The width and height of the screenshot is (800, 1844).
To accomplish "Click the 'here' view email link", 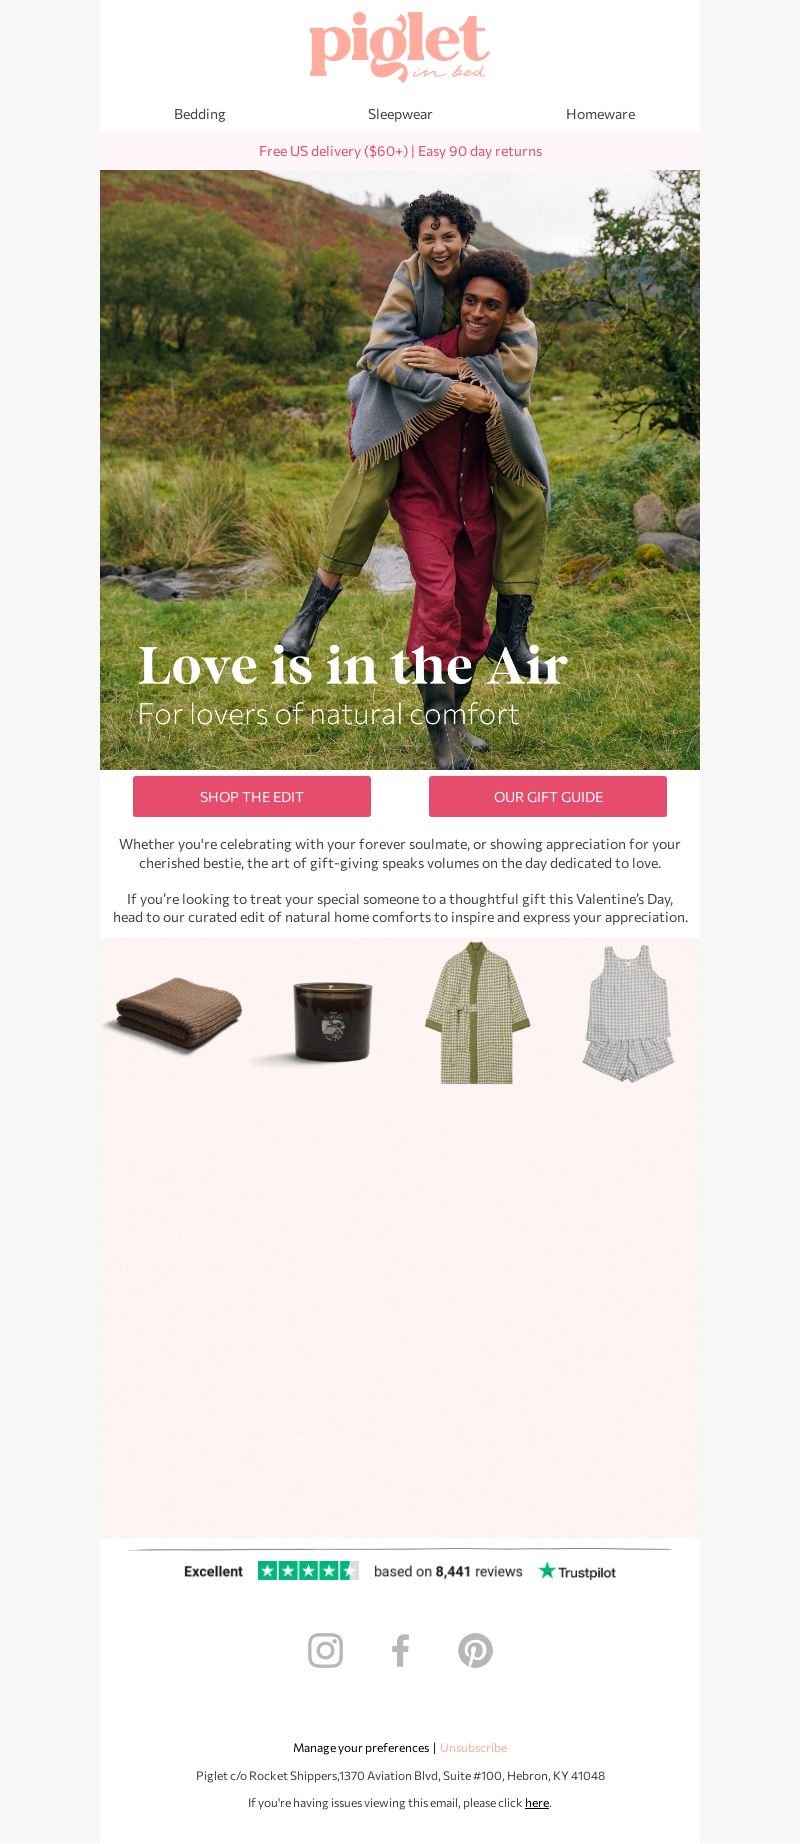I will pyautogui.click(x=537, y=1803).
